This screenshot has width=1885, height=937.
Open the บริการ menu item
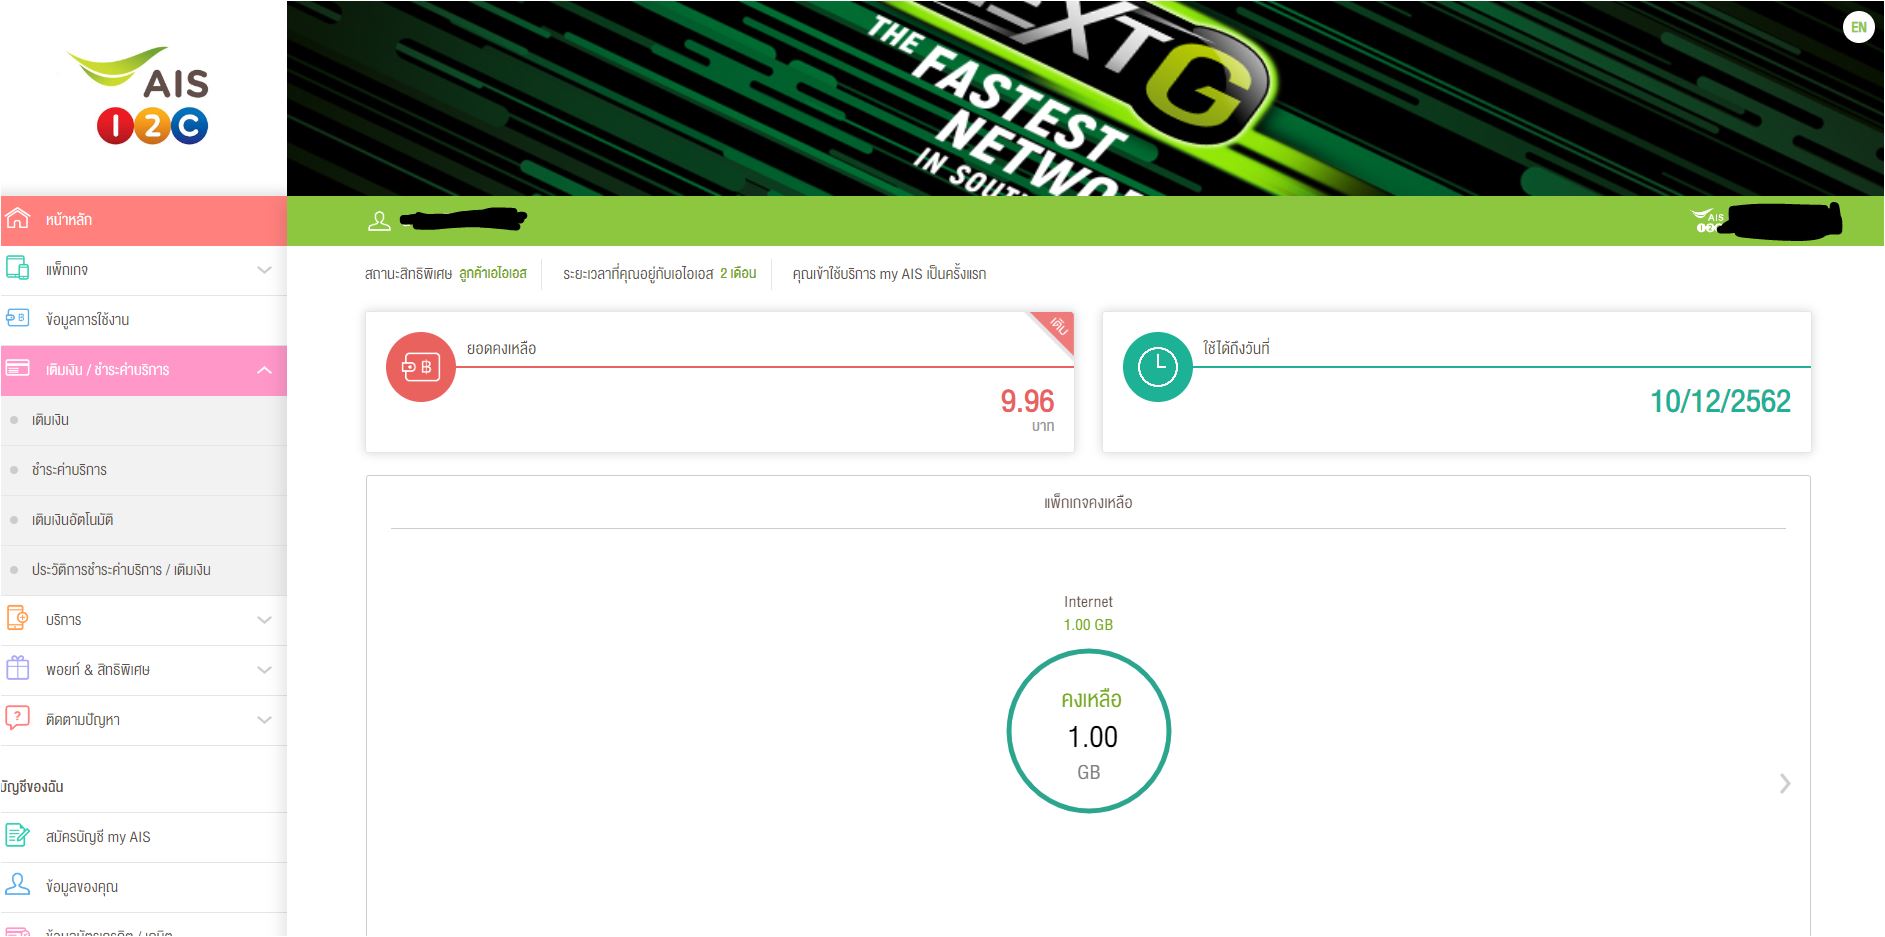tap(144, 620)
